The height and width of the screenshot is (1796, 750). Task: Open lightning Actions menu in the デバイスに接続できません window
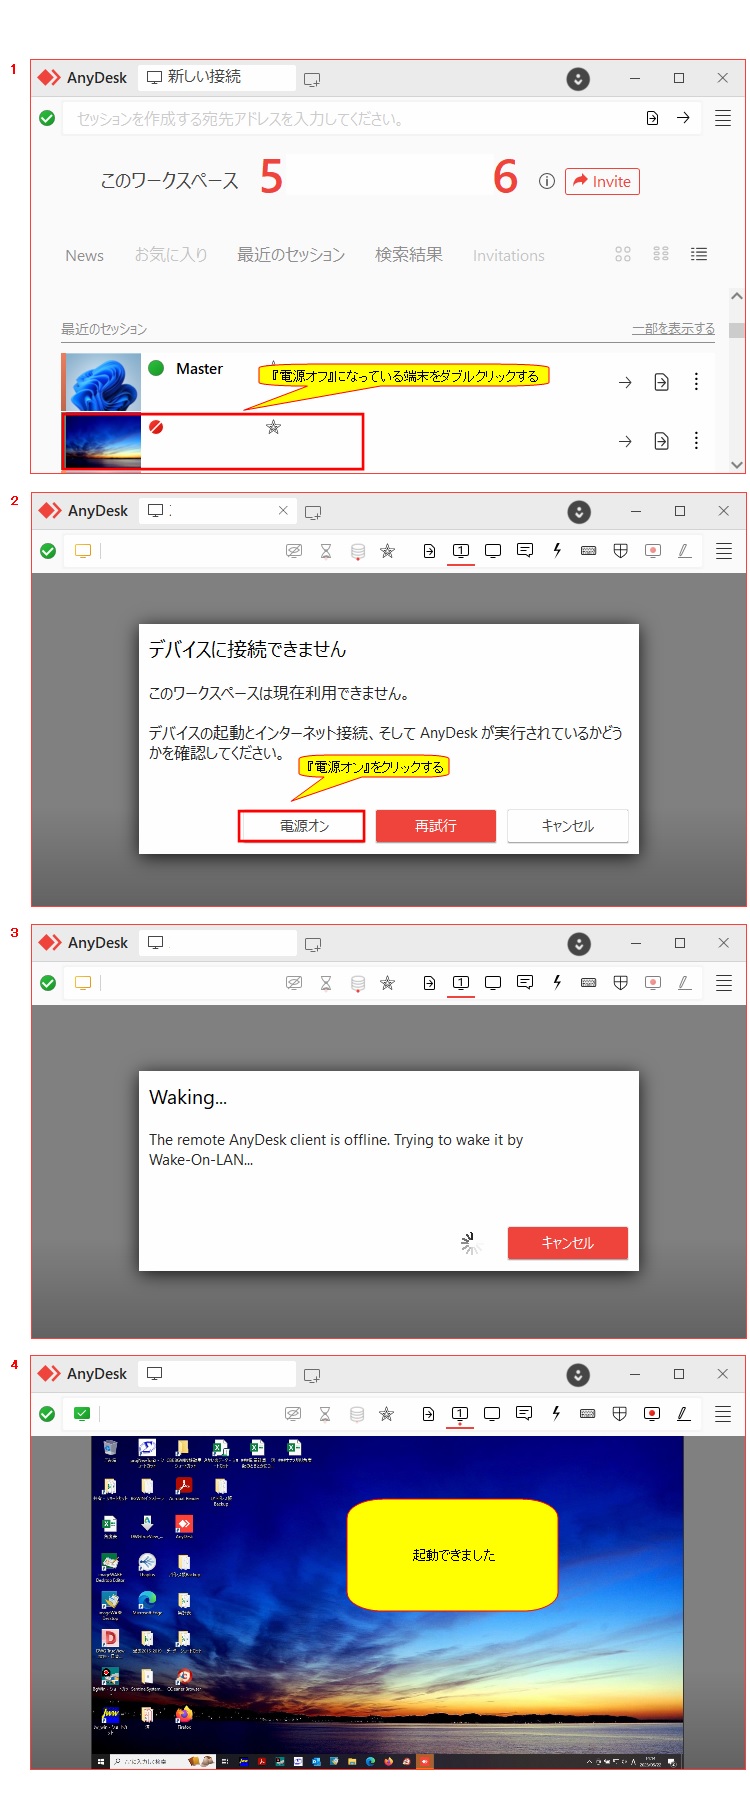click(x=557, y=551)
